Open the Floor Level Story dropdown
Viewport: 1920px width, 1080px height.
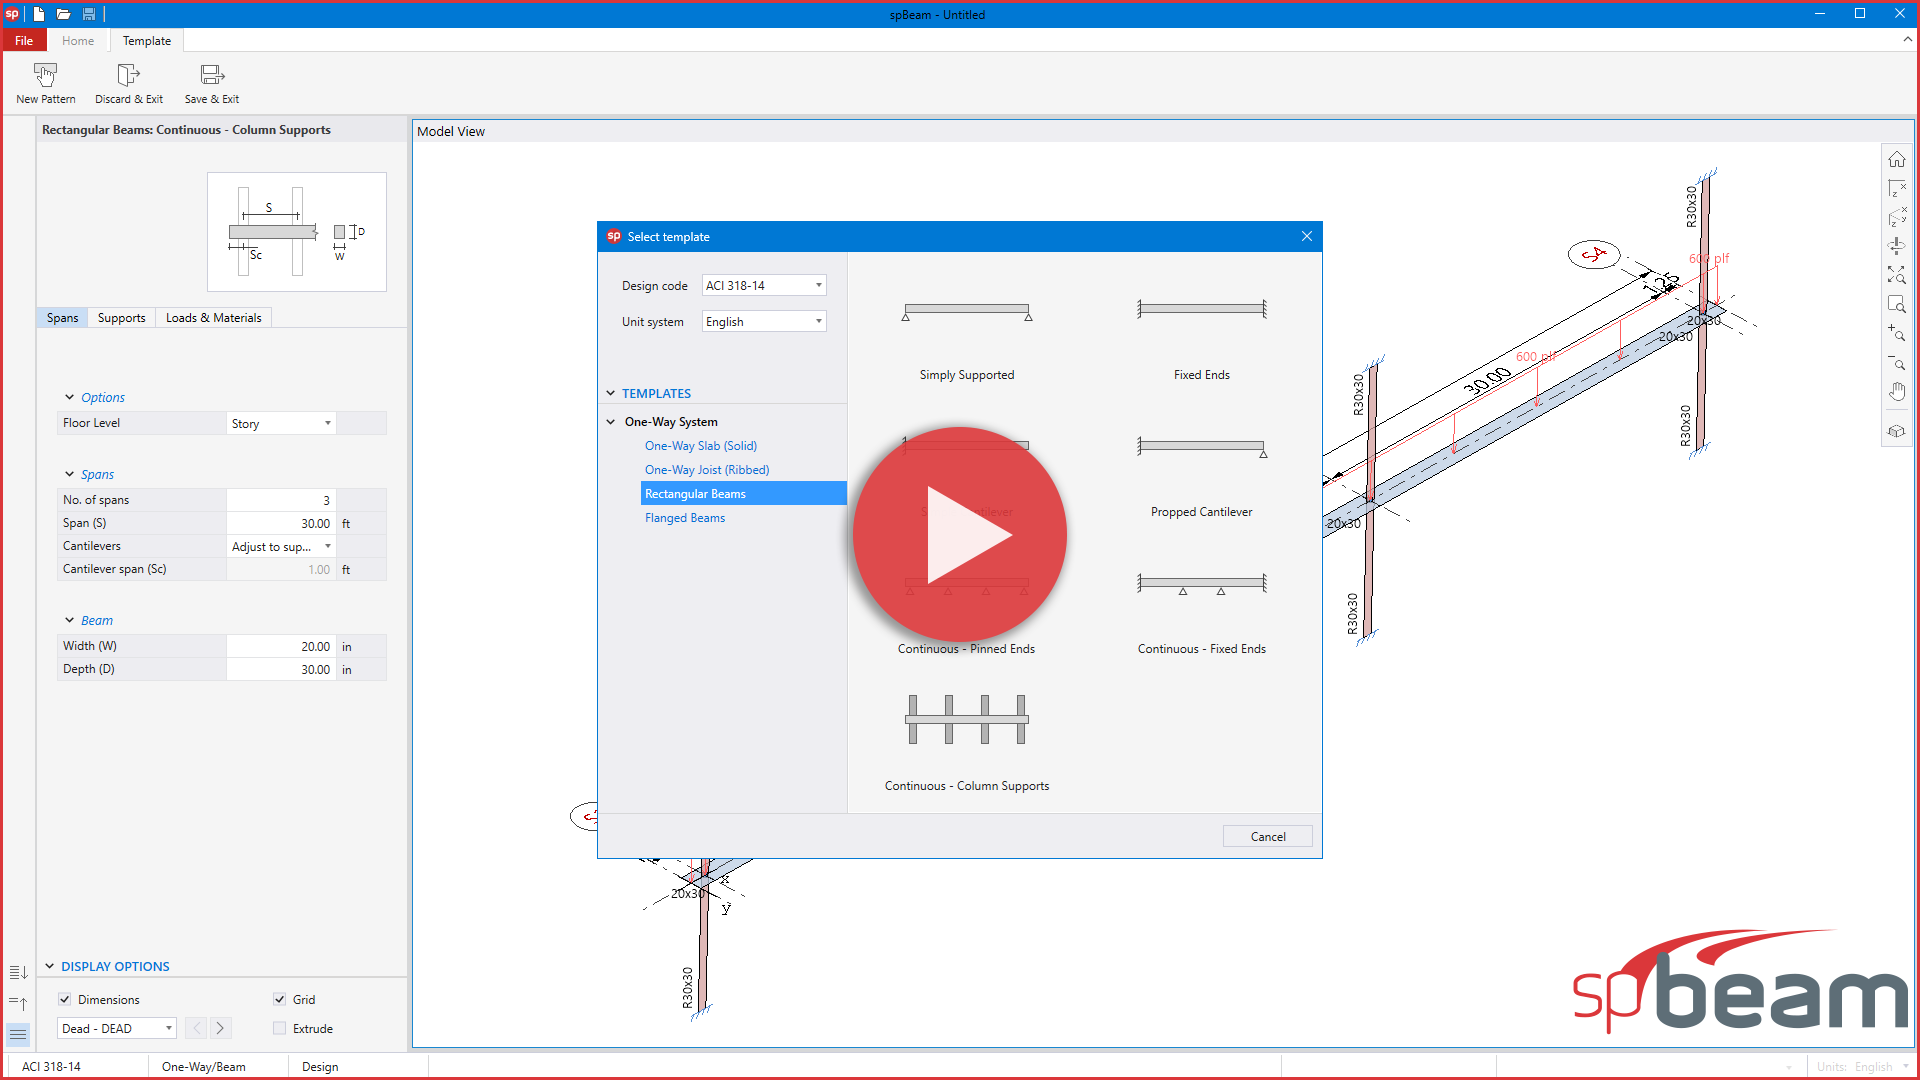coord(281,423)
